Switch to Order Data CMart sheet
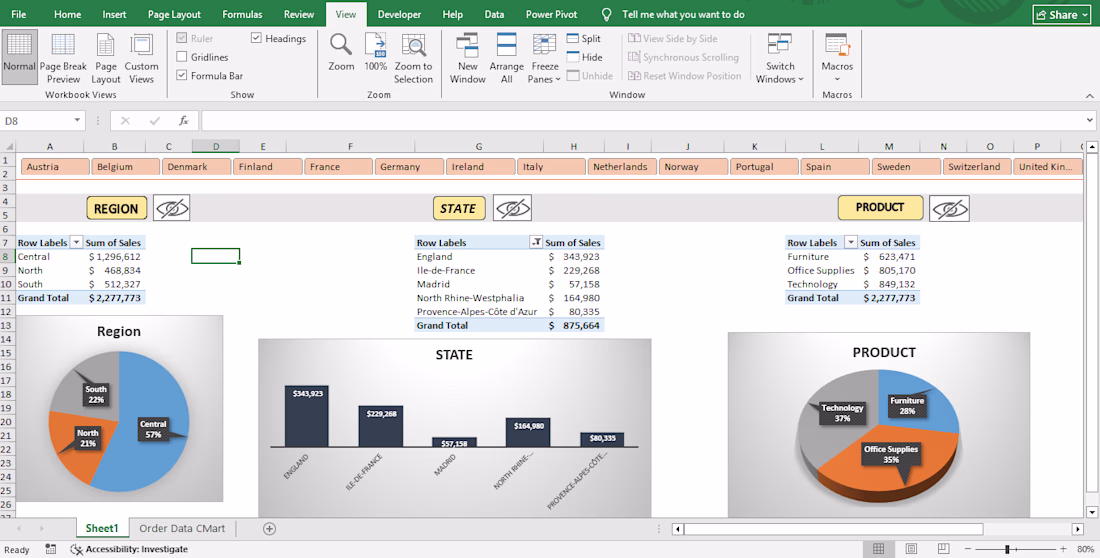The image size is (1100, 558). pos(182,529)
